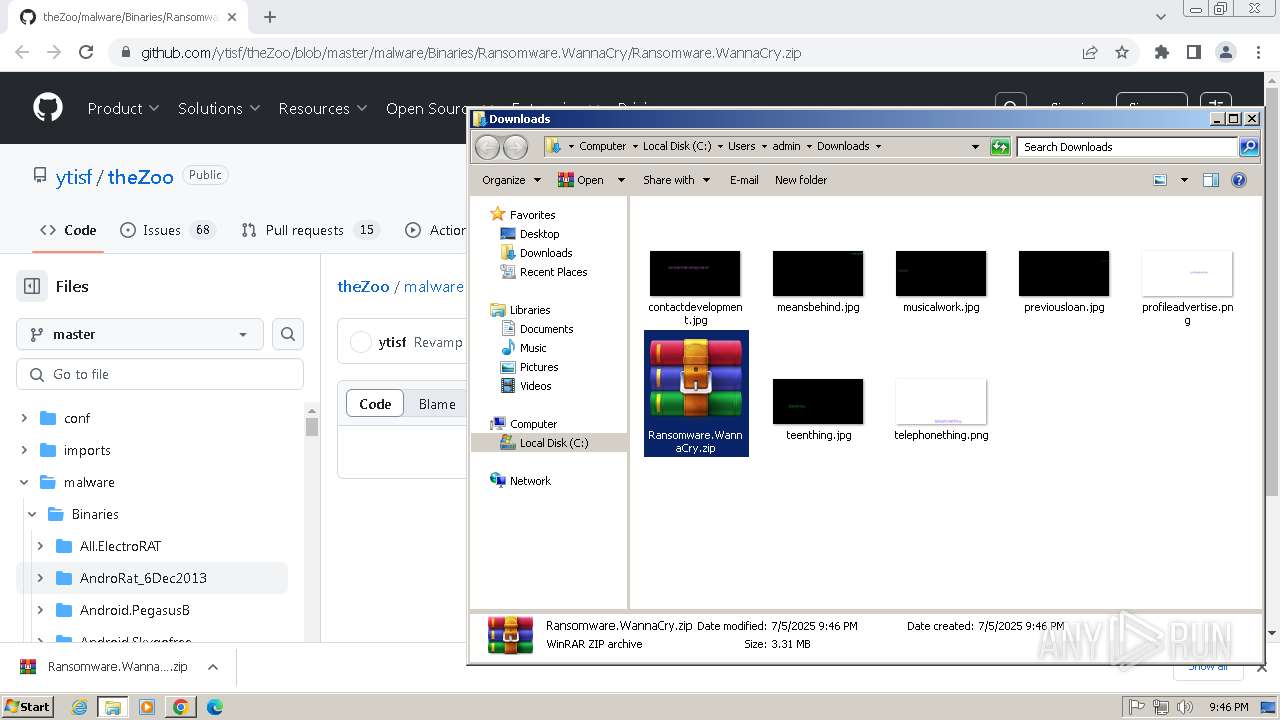Open the Share with menu
Screen dimensions: 1280x720
676,180
